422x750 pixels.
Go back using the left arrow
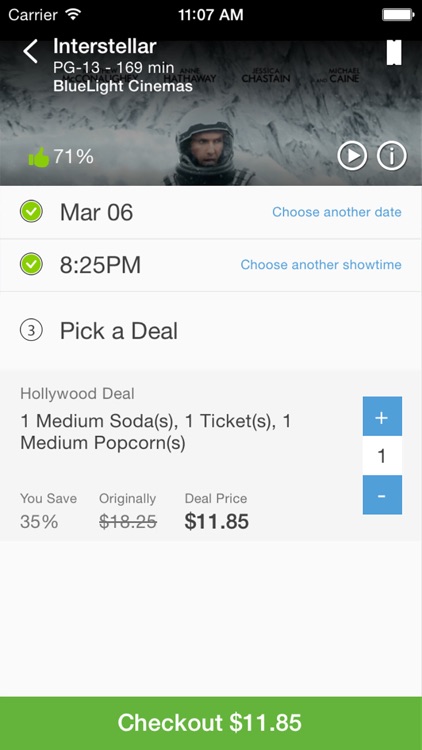(x=31, y=51)
